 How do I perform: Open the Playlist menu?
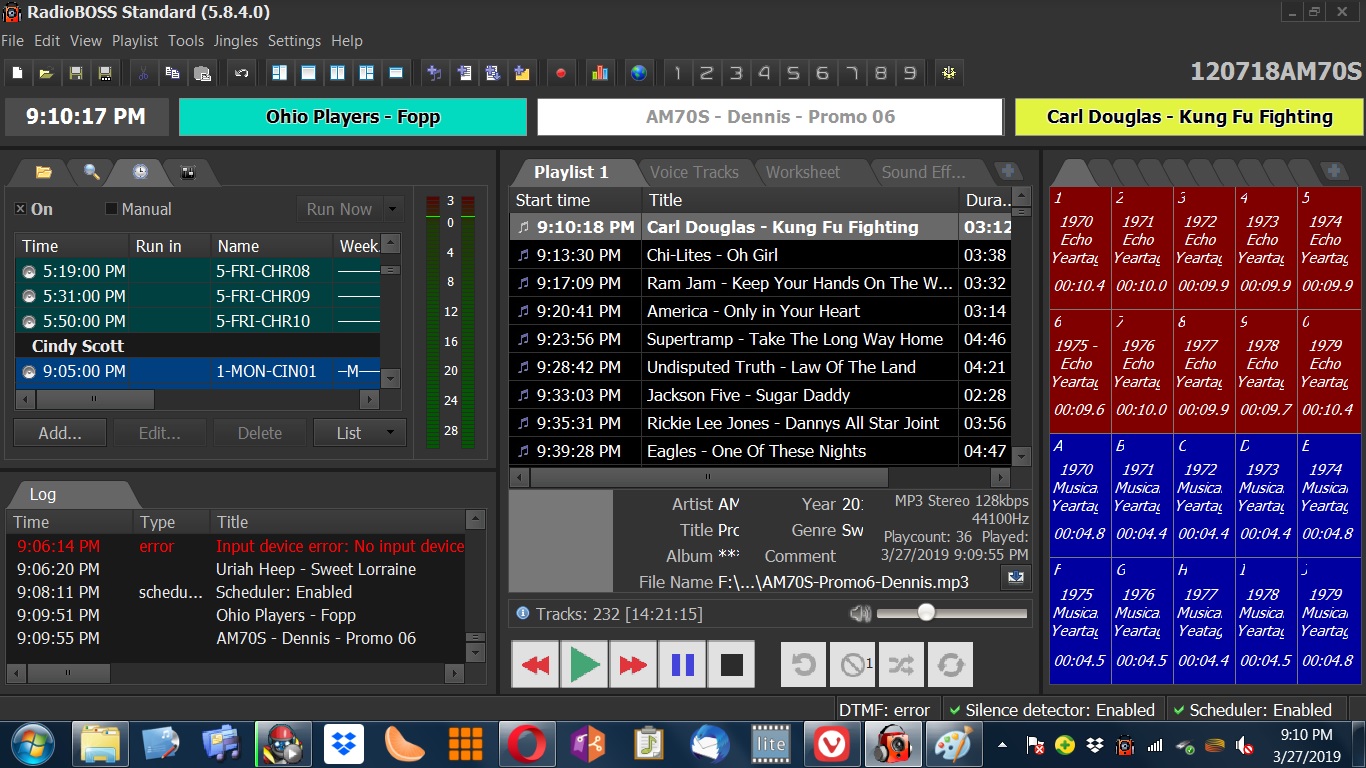click(135, 41)
